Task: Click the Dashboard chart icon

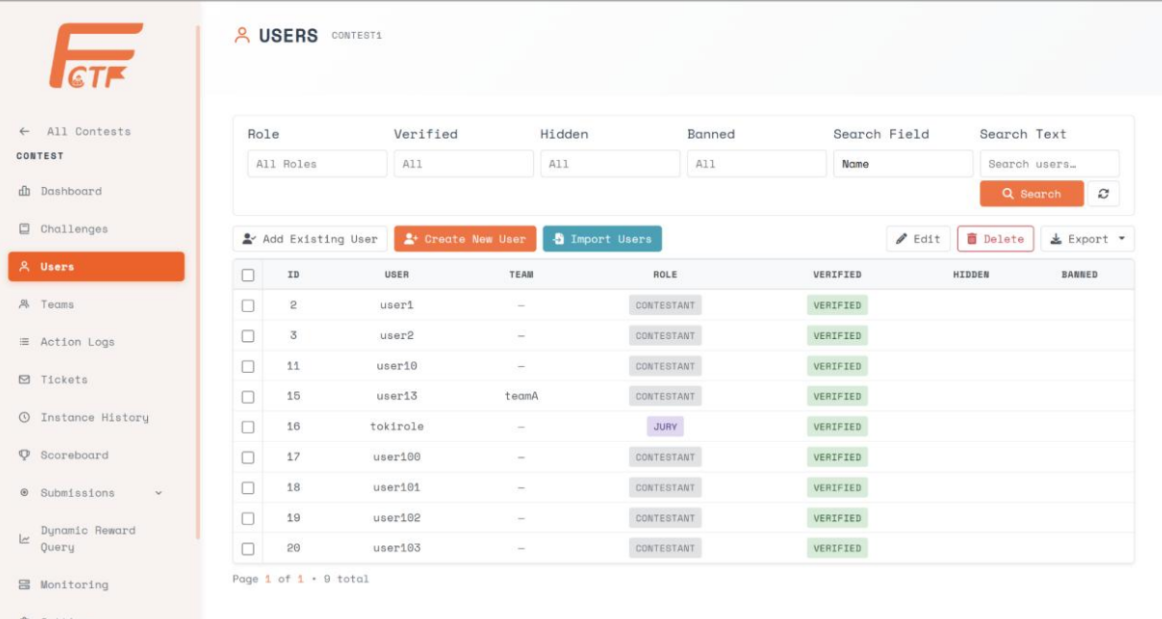Action: click(x=24, y=191)
